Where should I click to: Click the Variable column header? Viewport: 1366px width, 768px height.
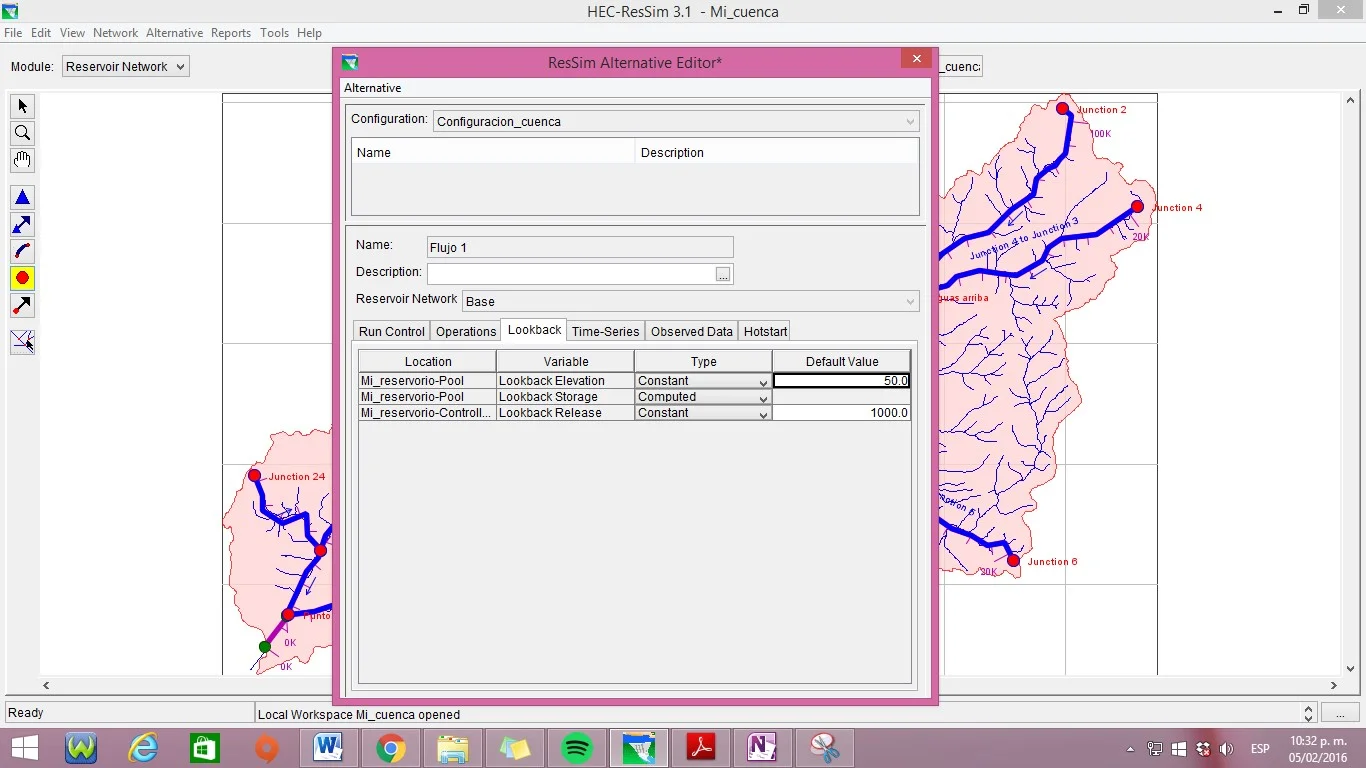coord(566,362)
